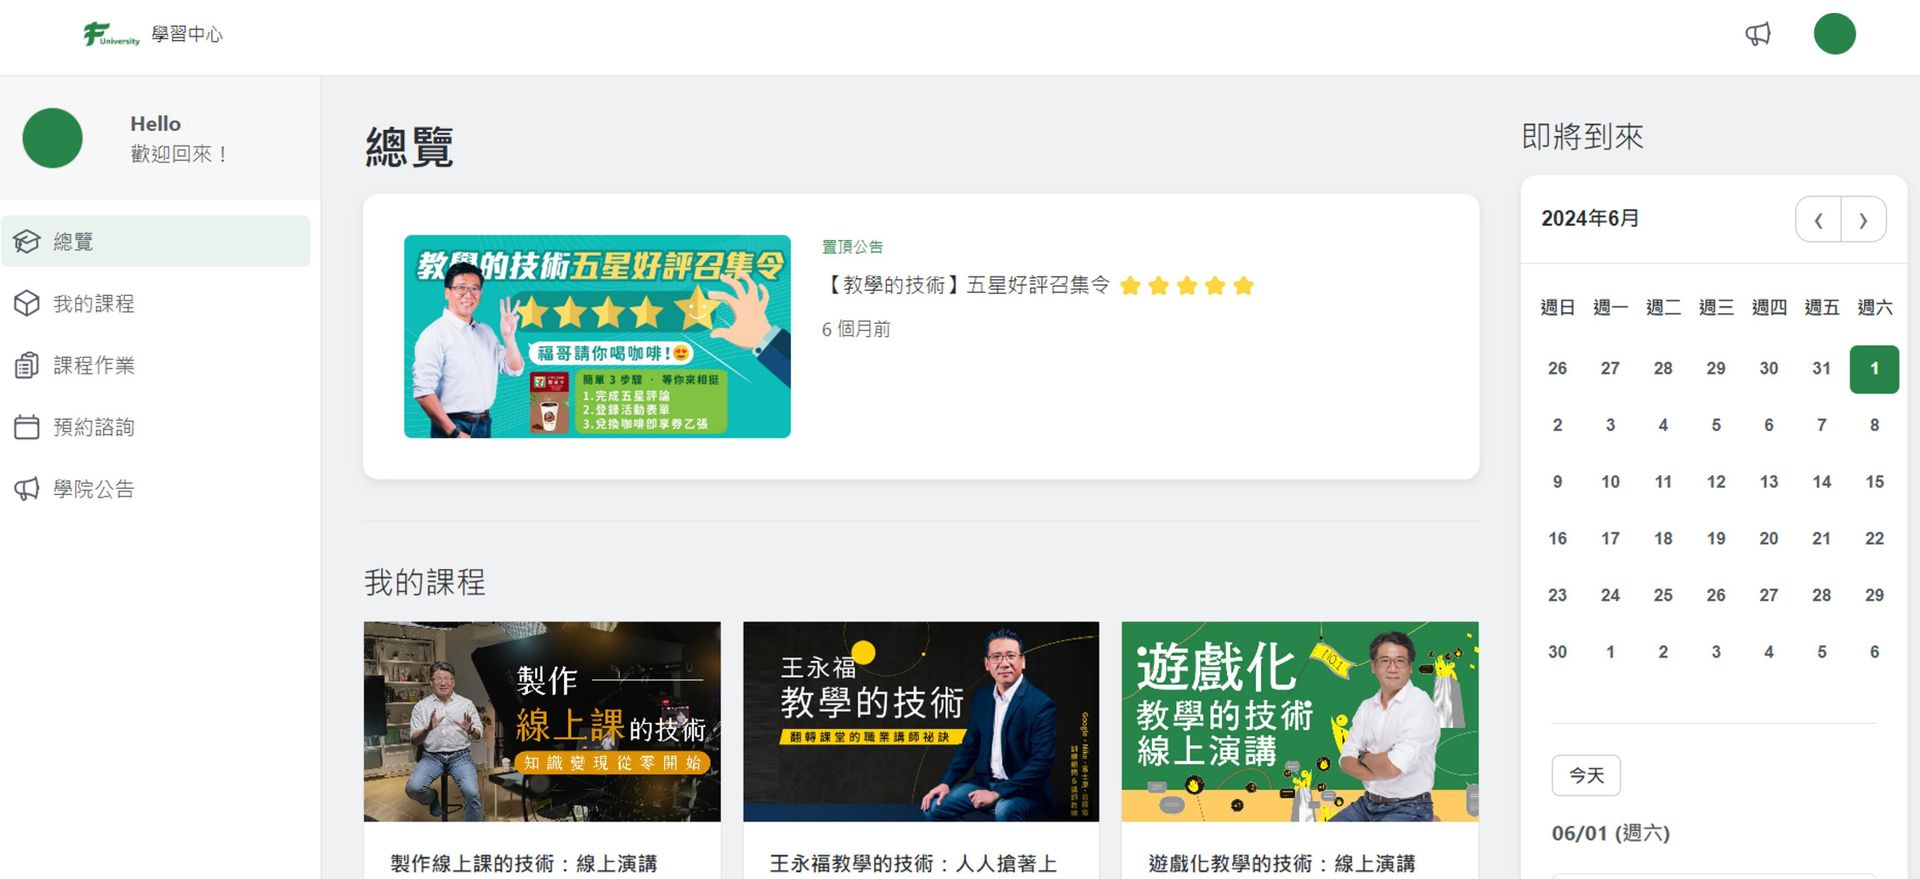
Task: Open the green profile avatar in top bar
Action: click(1834, 34)
